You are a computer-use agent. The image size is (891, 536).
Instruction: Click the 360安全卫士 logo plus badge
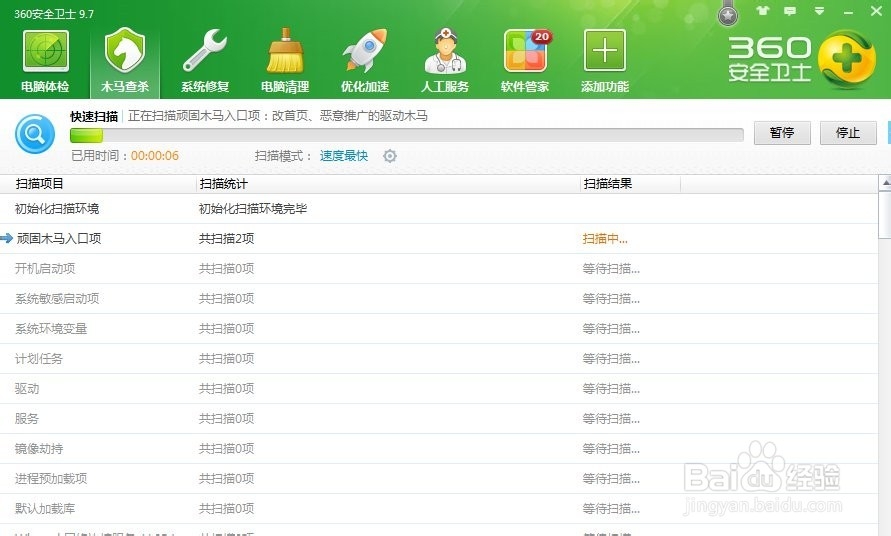point(847,59)
